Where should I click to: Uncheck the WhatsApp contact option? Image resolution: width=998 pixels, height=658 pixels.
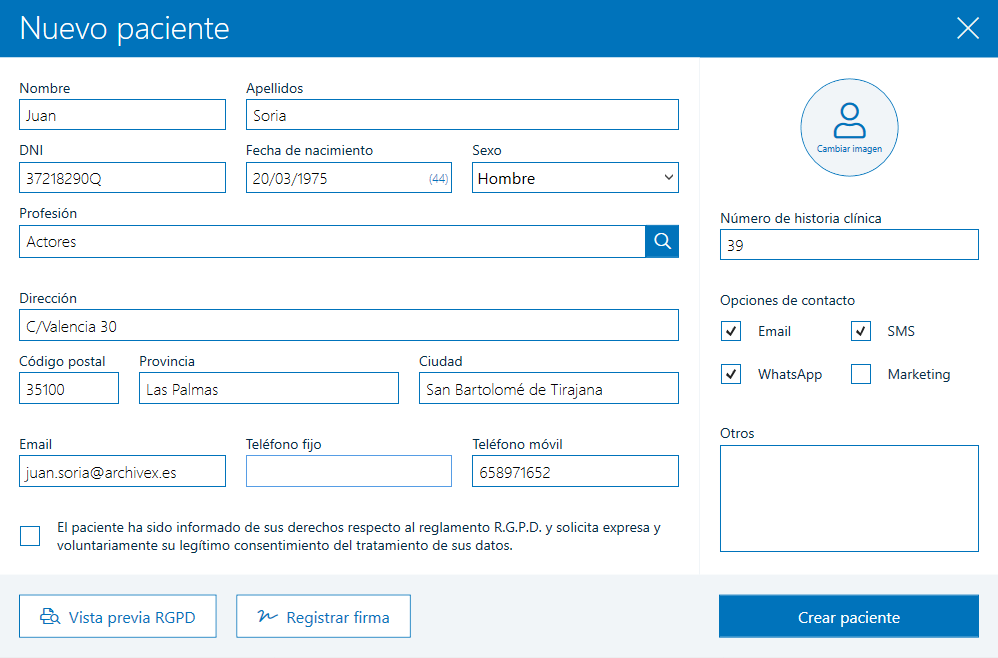(732, 374)
